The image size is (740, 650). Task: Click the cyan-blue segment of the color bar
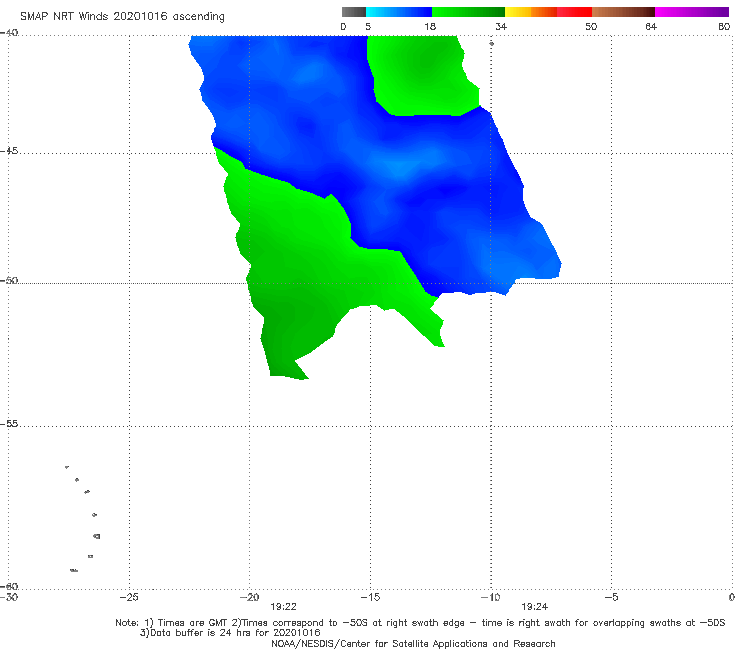click(399, 12)
